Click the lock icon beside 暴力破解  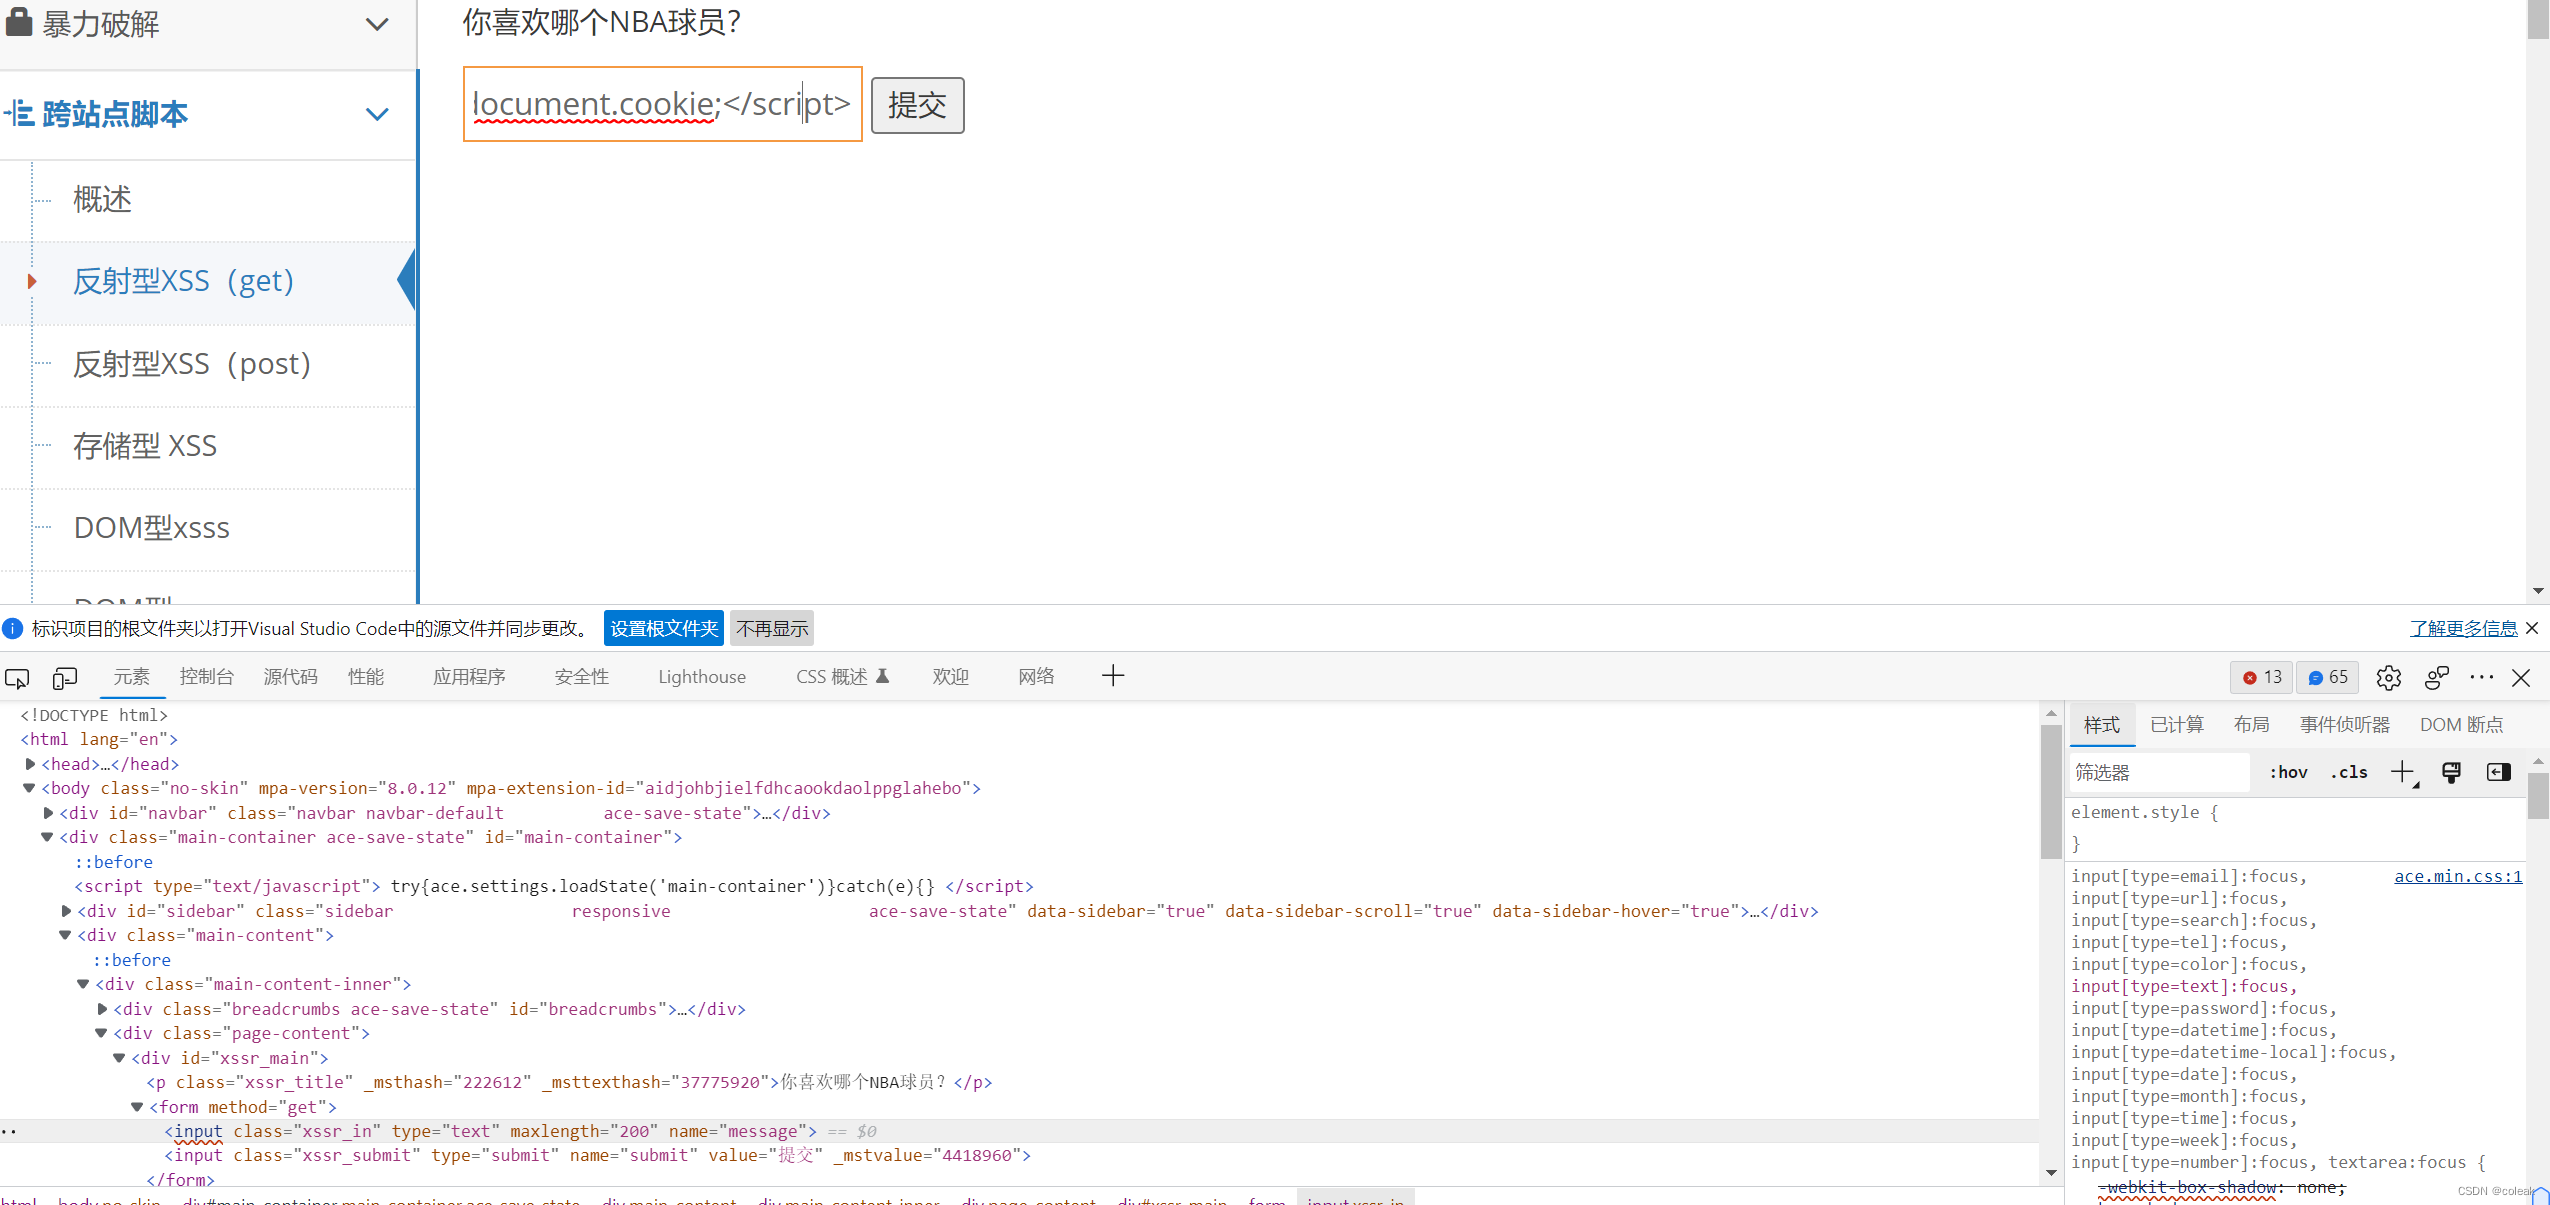19,22
